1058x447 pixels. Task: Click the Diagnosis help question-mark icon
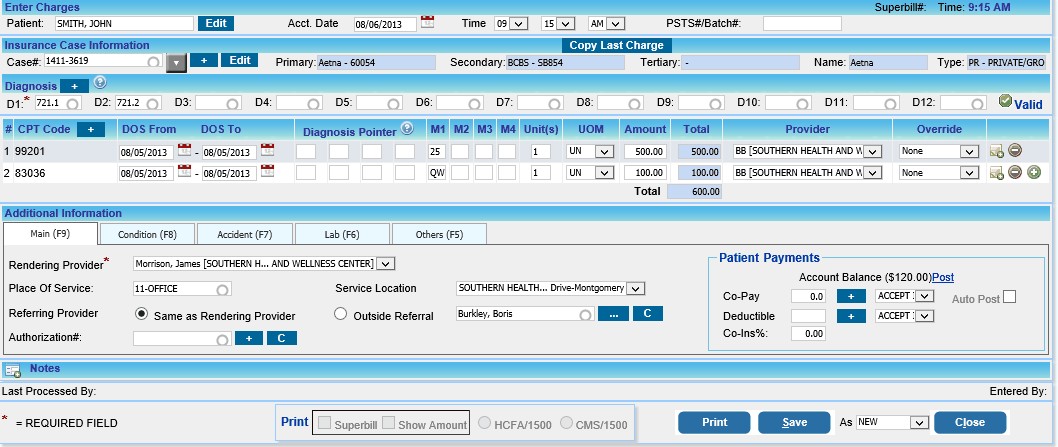(x=100, y=84)
